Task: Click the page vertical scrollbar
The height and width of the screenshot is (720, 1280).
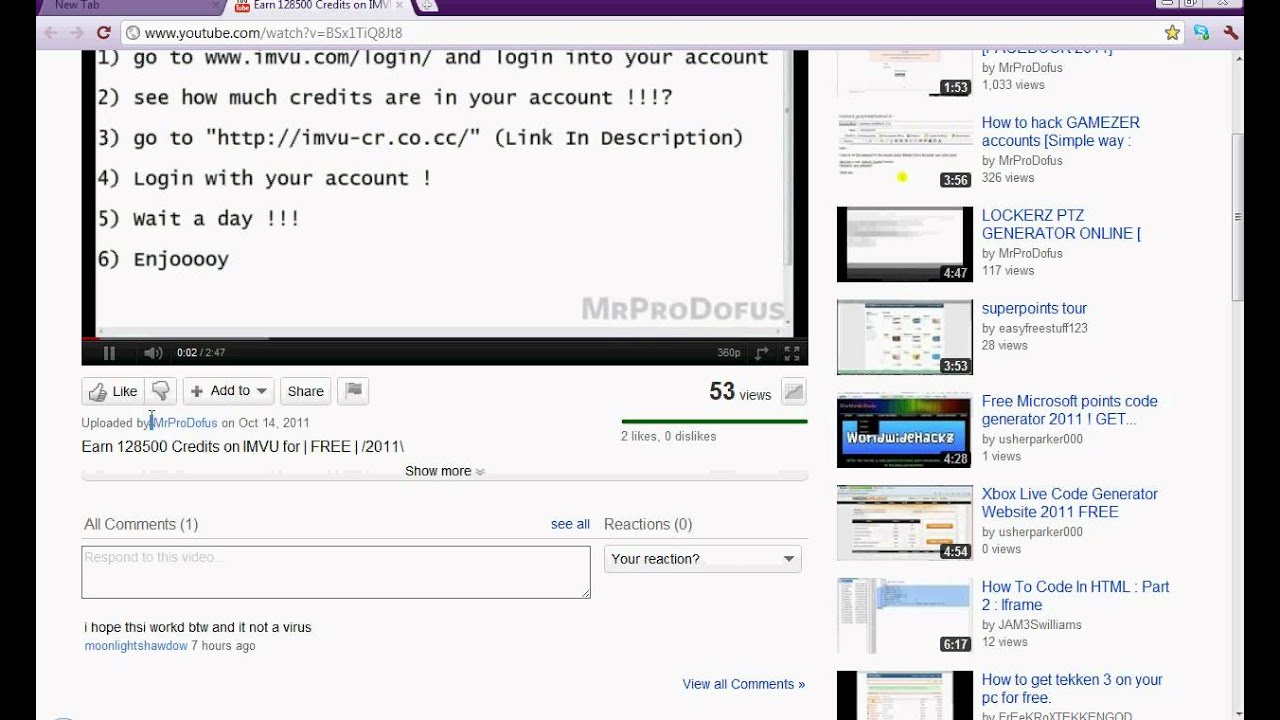Action: tap(1237, 215)
